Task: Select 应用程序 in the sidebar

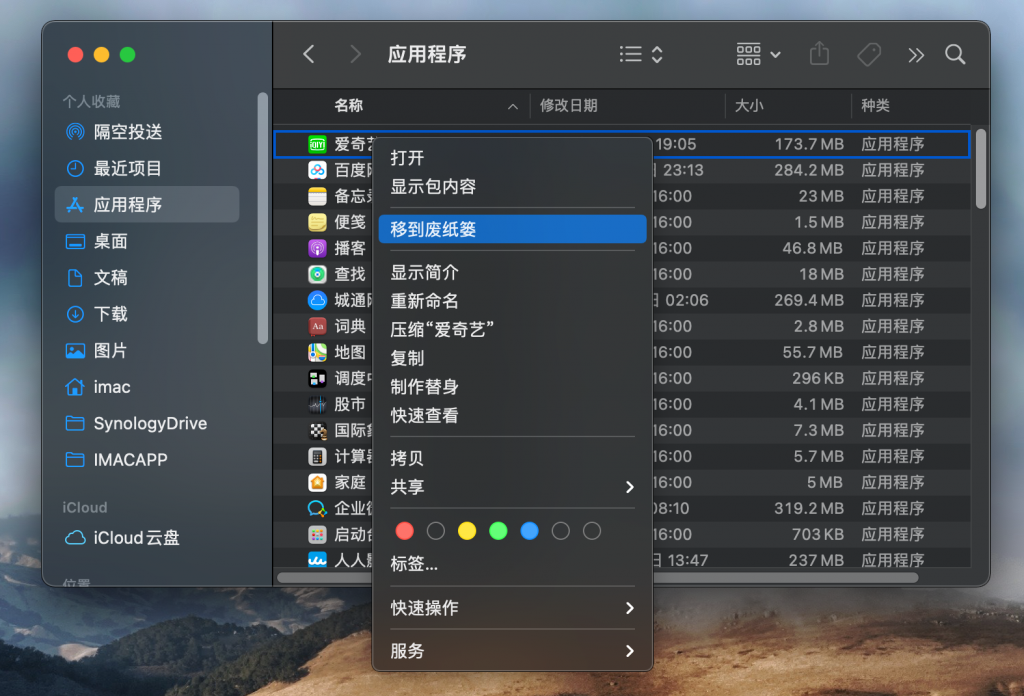Action: pos(147,204)
